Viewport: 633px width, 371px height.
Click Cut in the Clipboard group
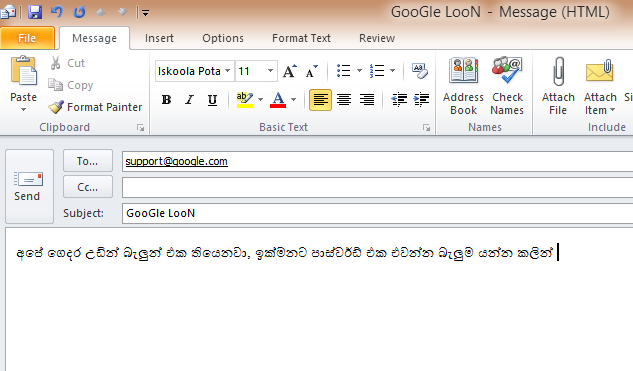click(67, 63)
